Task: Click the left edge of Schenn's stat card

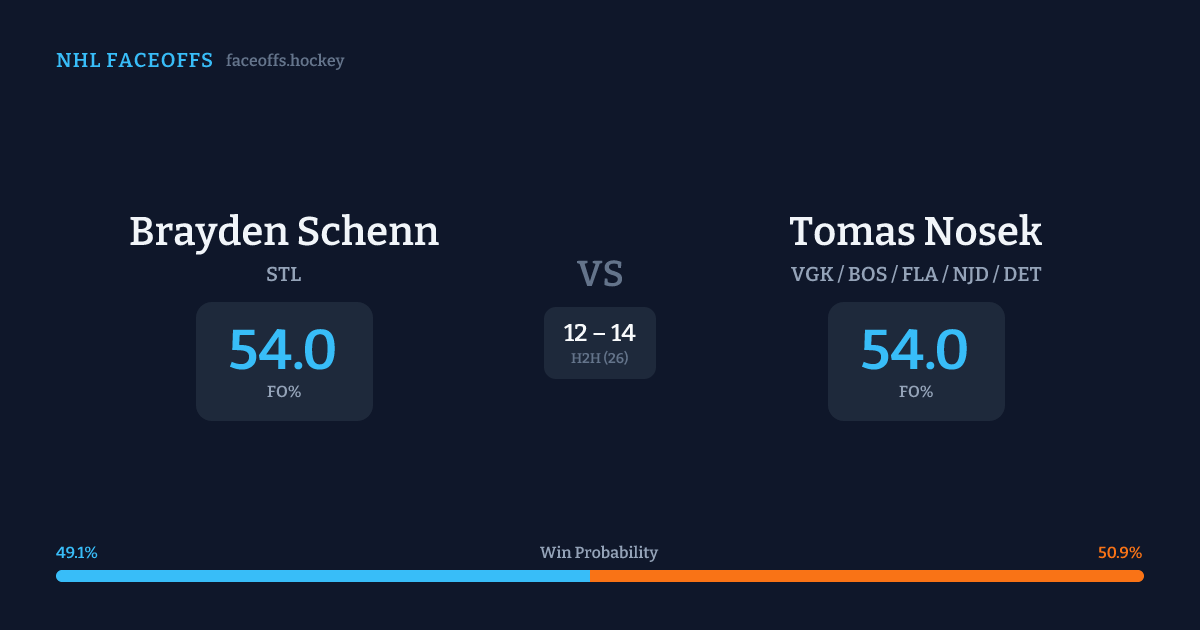Action: (x=200, y=361)
